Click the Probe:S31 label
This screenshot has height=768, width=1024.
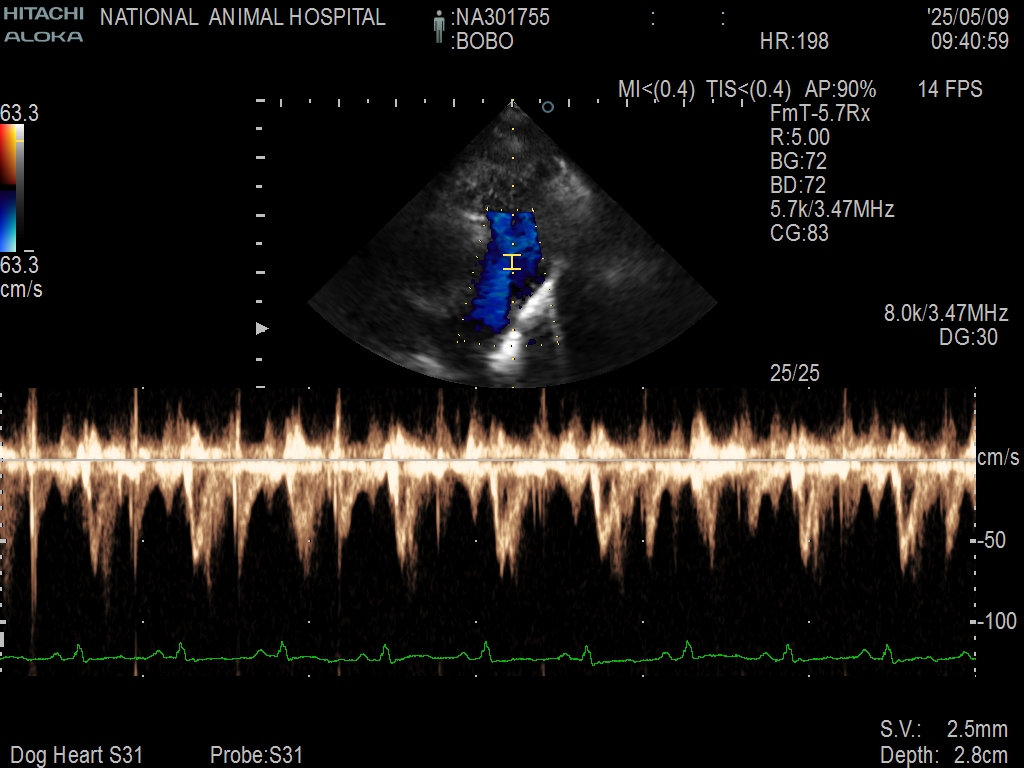(256, 755)
